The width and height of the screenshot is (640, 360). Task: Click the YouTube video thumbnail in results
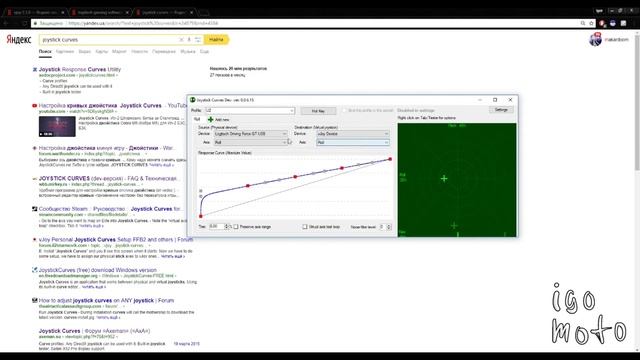tap(57, 127)
